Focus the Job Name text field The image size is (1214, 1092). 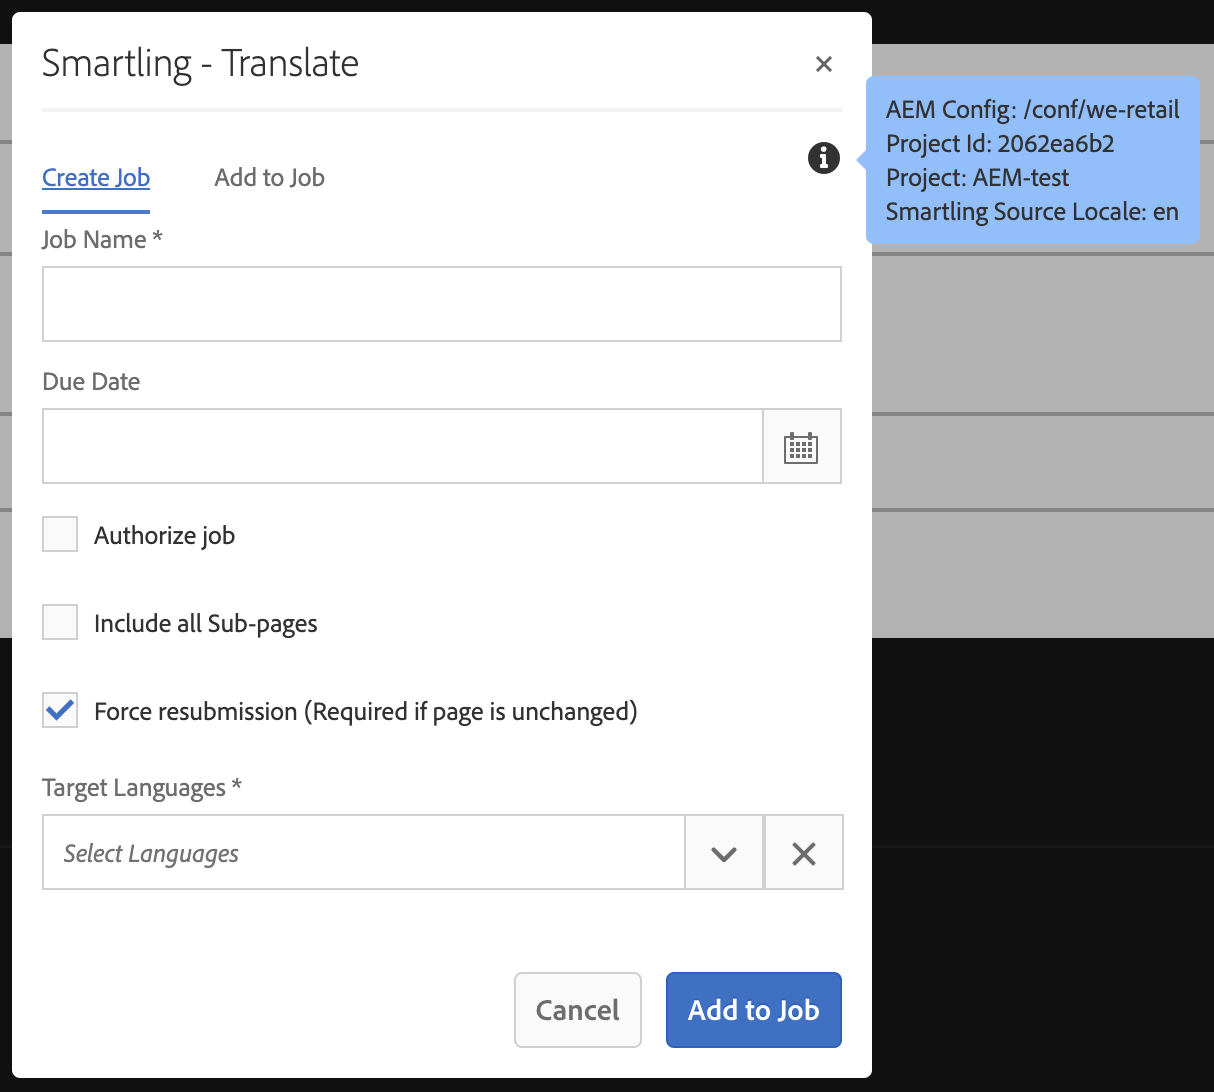[441, 304]
